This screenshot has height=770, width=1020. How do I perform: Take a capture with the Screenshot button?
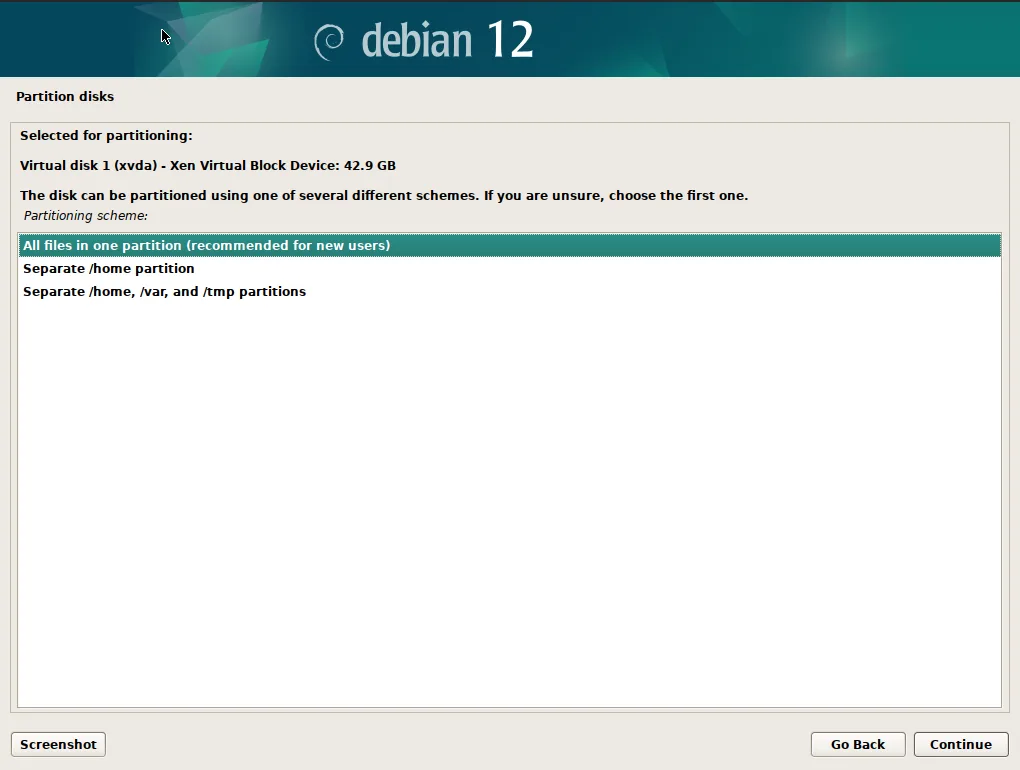58,744
